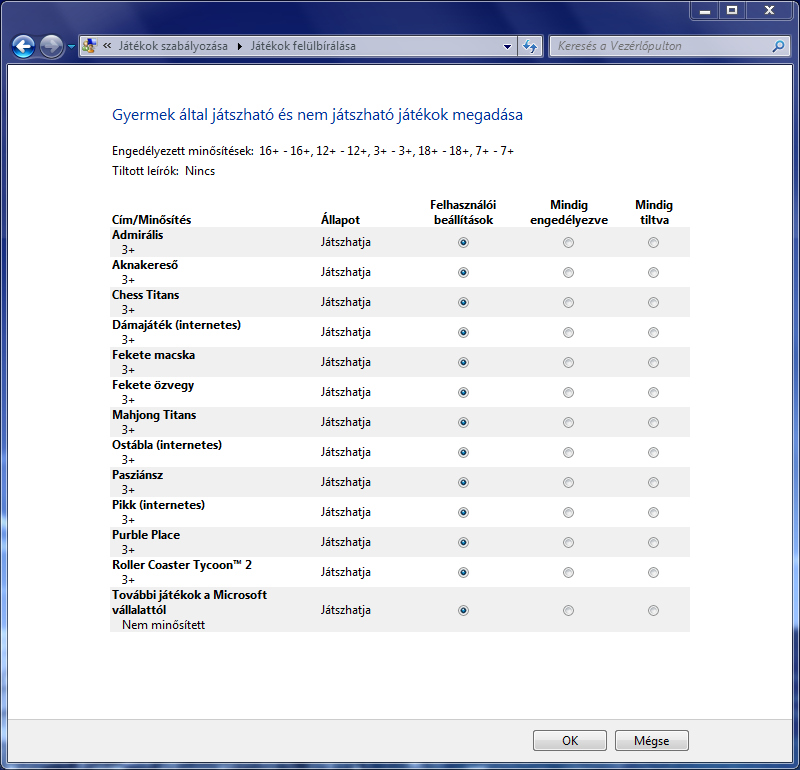Click the OK button
This screenshot has height=770, width=800.
[570, 740]
